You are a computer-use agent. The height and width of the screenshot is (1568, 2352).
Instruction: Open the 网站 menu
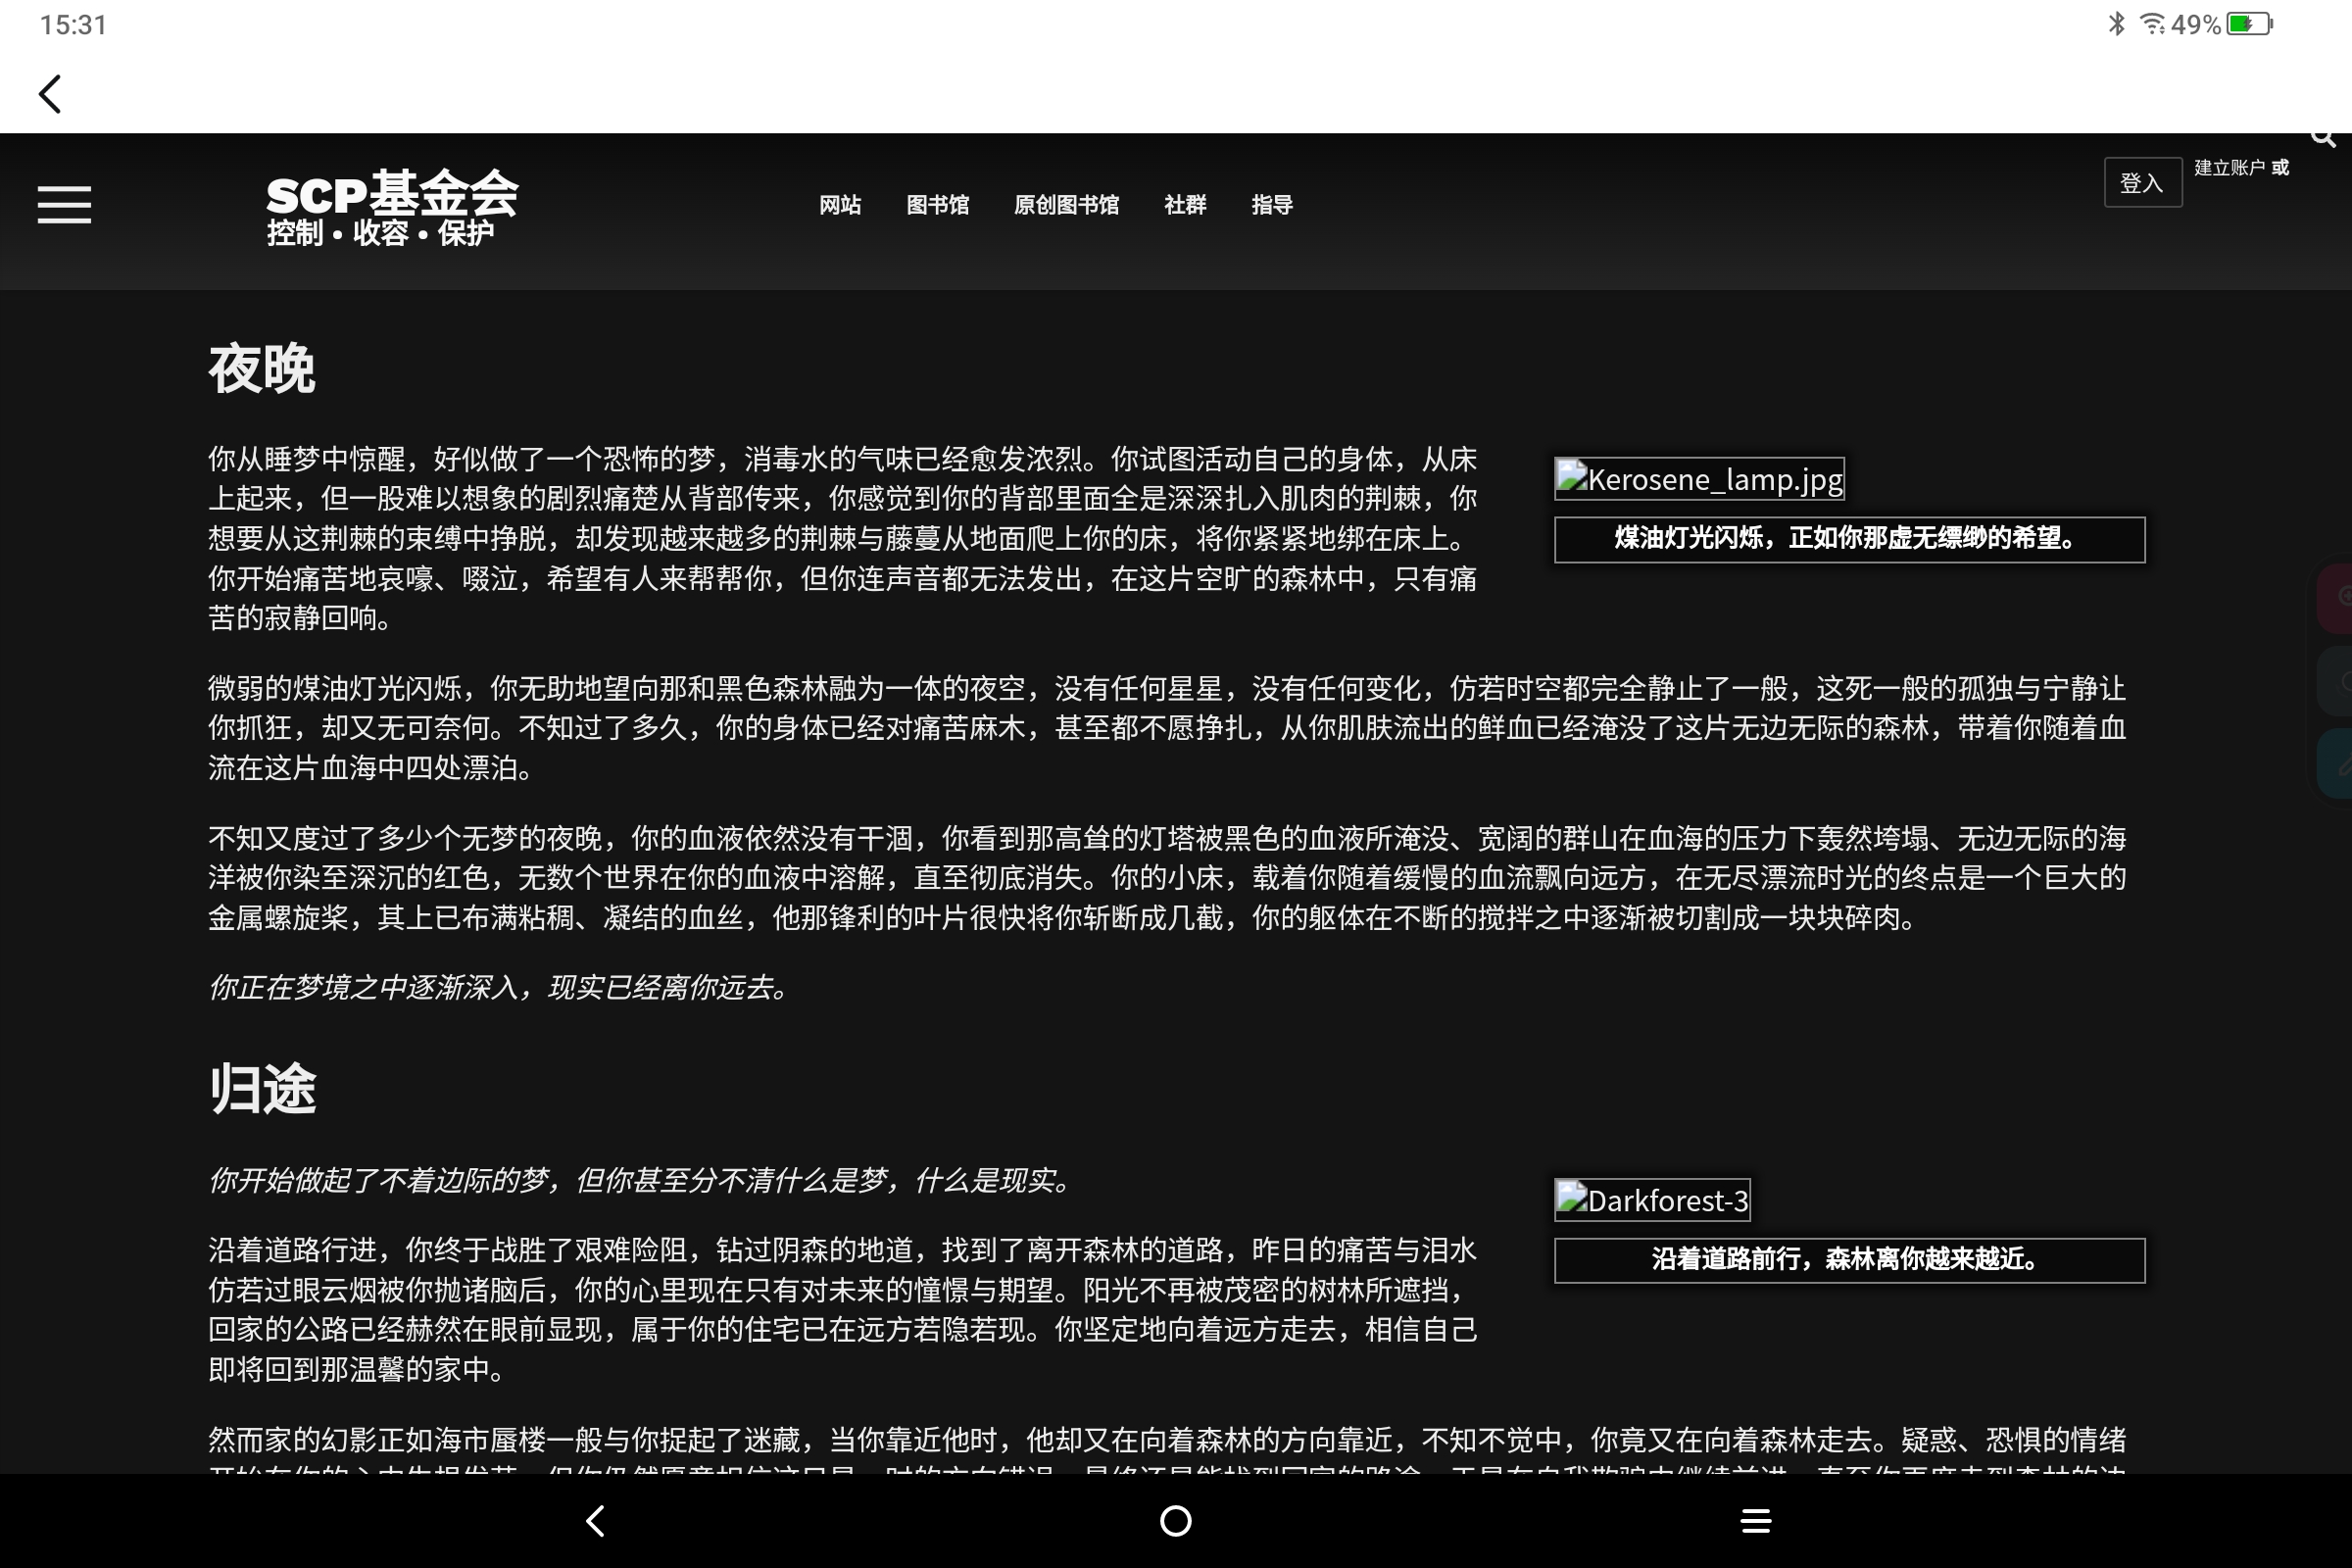[840, 205]
